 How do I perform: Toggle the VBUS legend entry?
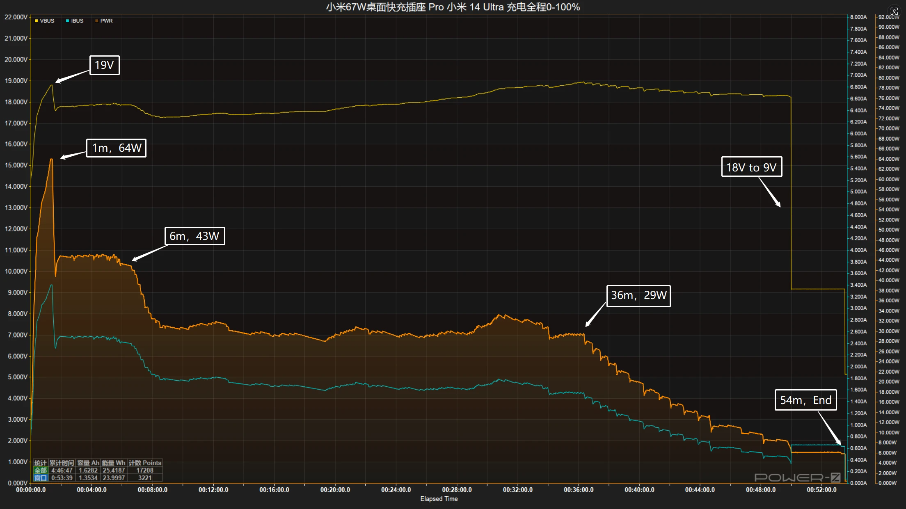pos(44,21)
